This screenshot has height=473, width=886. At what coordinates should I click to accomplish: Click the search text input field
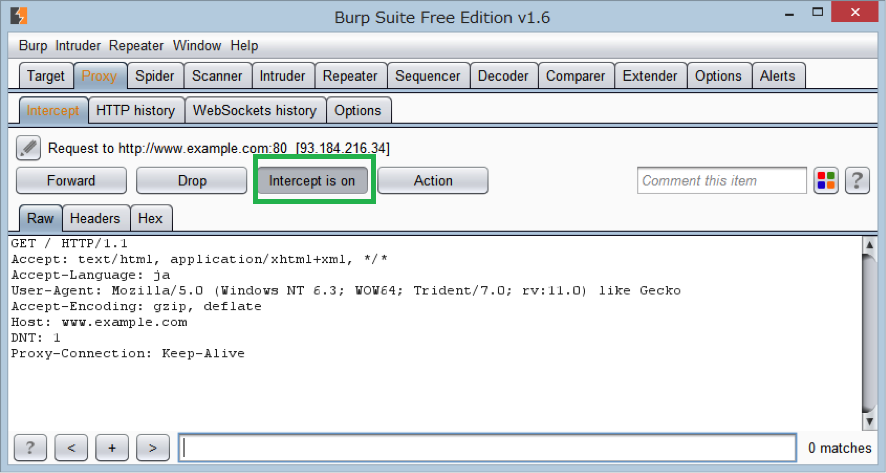coord(488,448)
